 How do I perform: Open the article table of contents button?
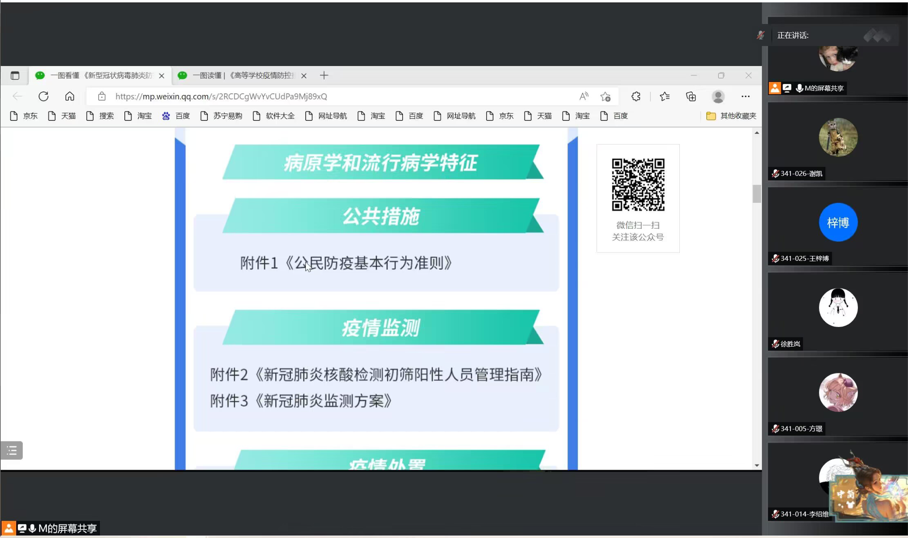[11, 451]
